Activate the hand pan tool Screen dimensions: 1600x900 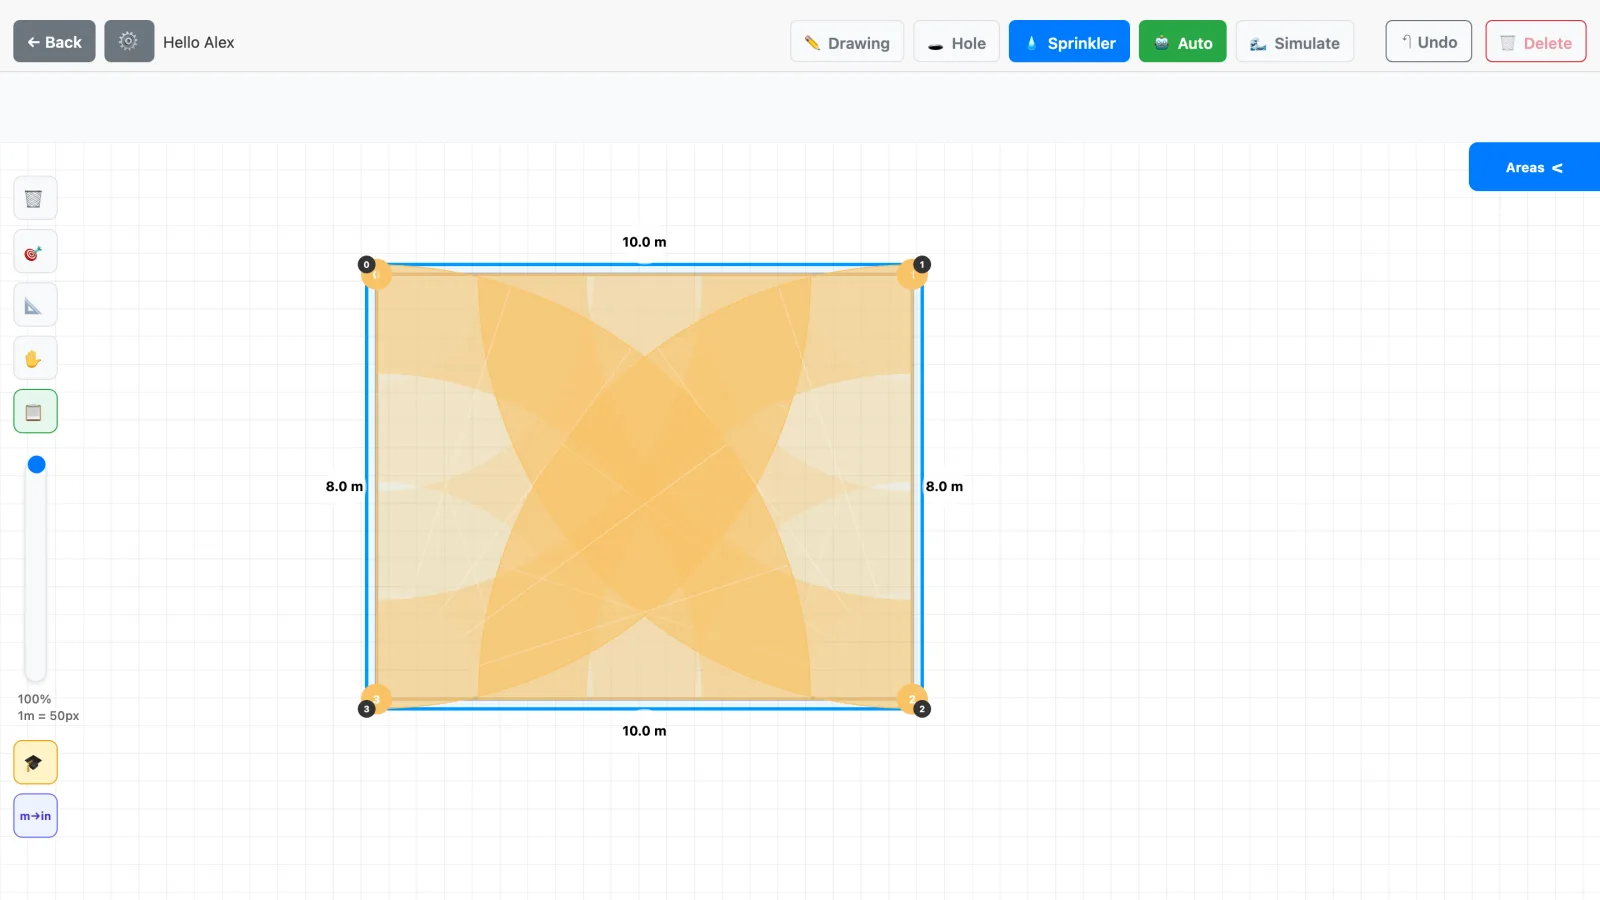point(35,358)
